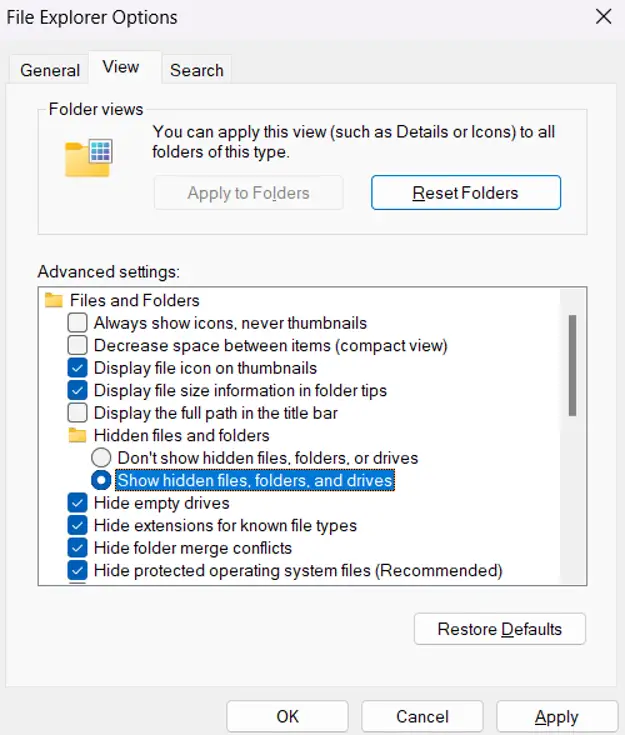Click the Apply button
Viewport: 625px width, 735px height.
557,716
